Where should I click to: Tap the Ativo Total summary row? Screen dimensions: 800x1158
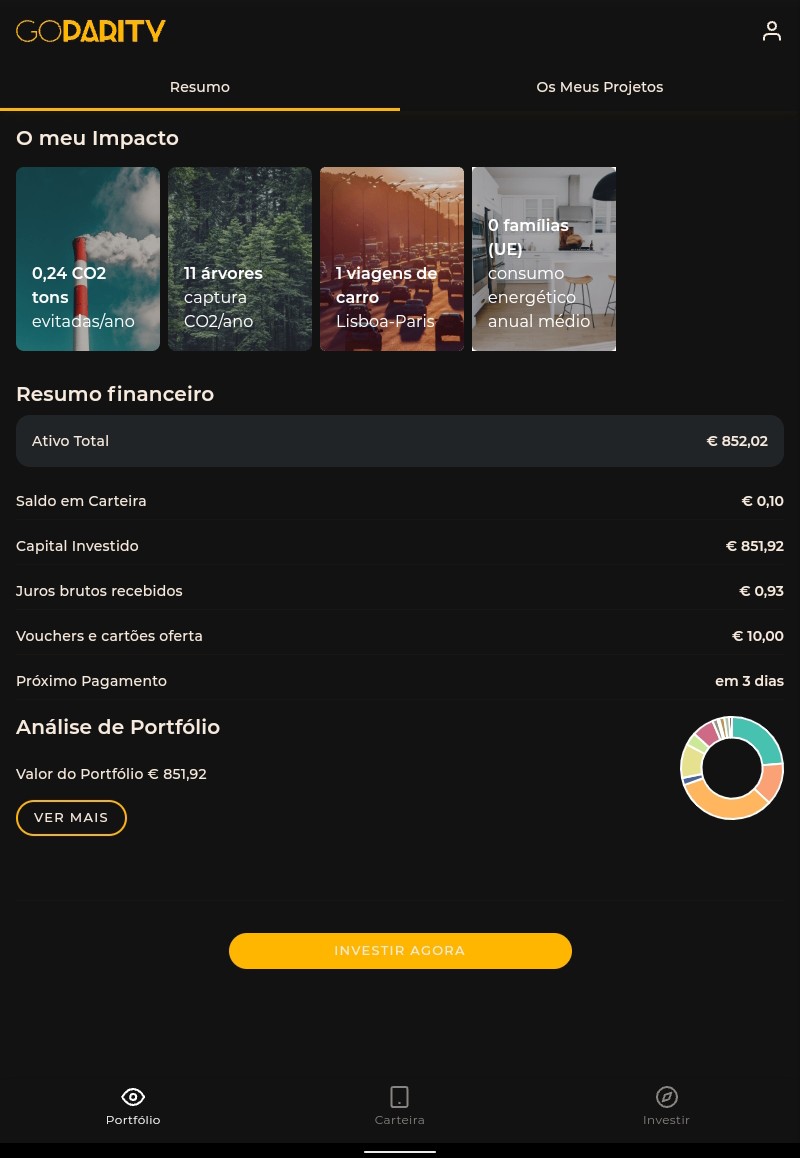click(x=400, y=441)
